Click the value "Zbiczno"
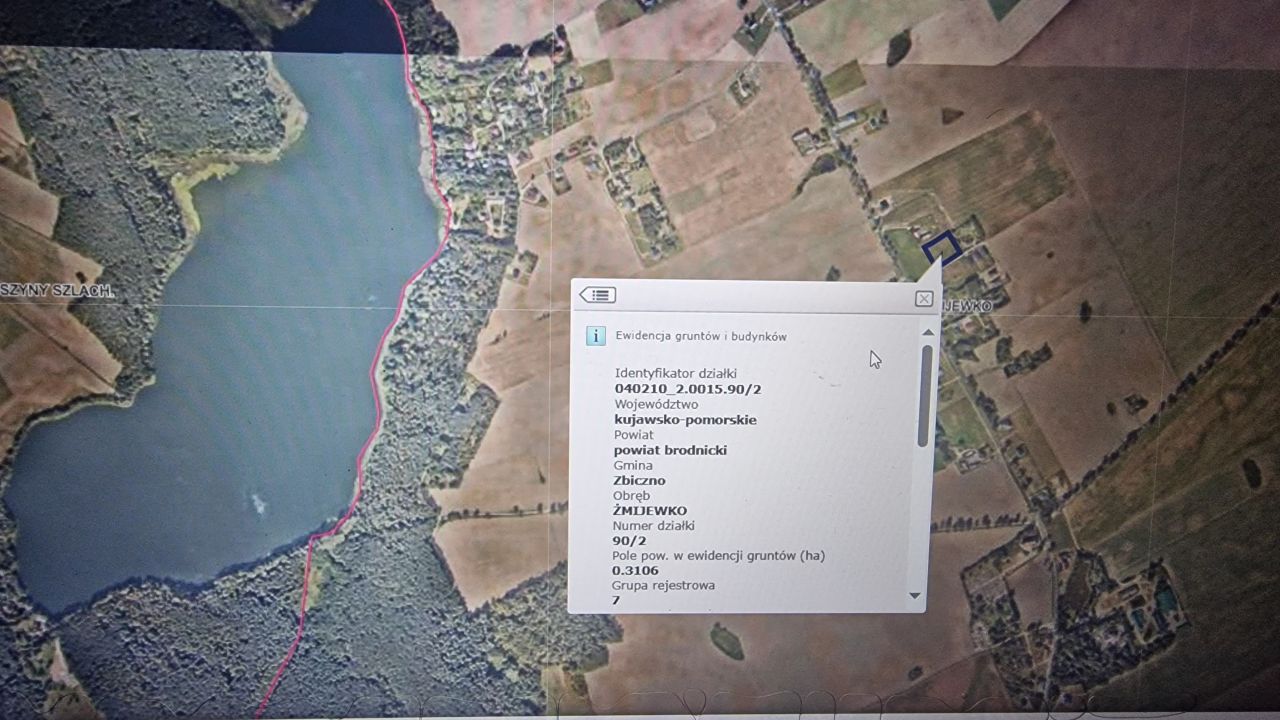Screen dimensions: 1280x720 (x=639, y=481)
